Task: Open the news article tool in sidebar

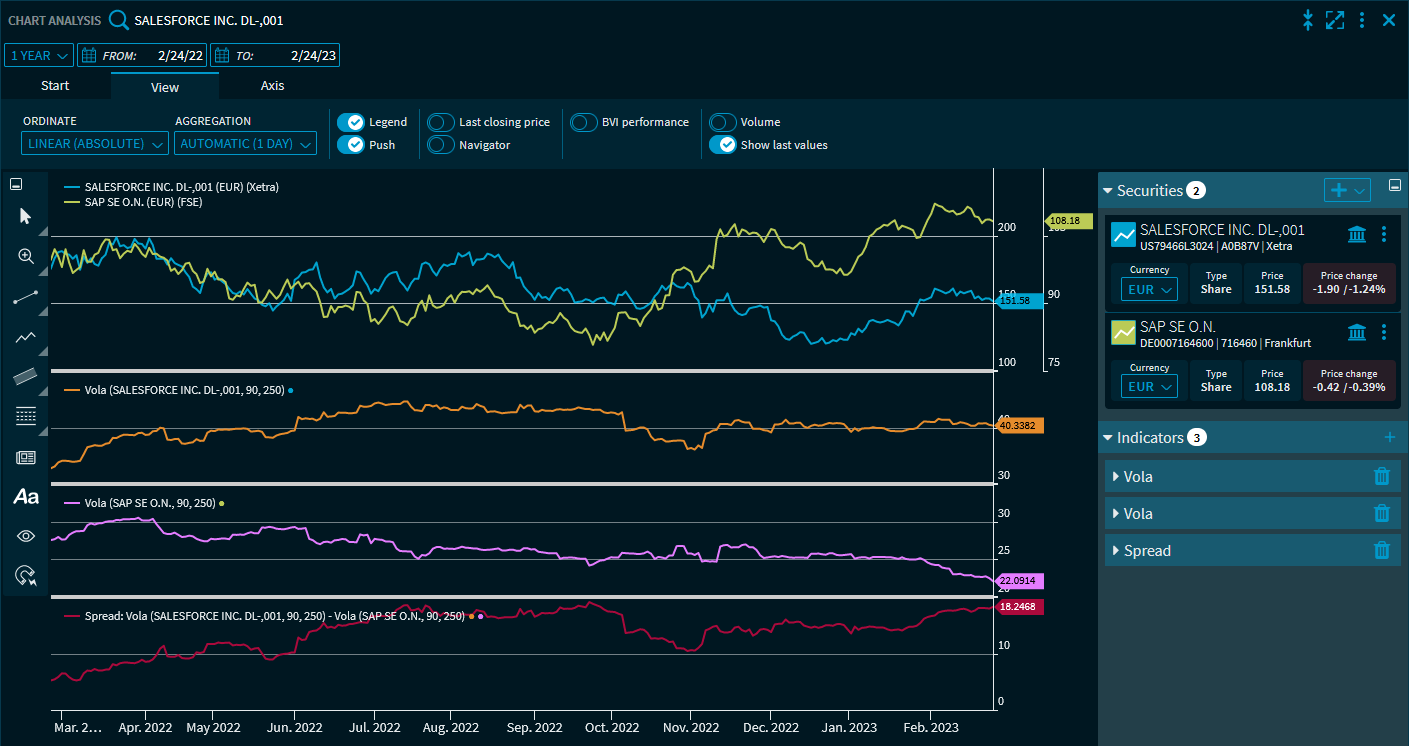Action: [x=26, y=457]
